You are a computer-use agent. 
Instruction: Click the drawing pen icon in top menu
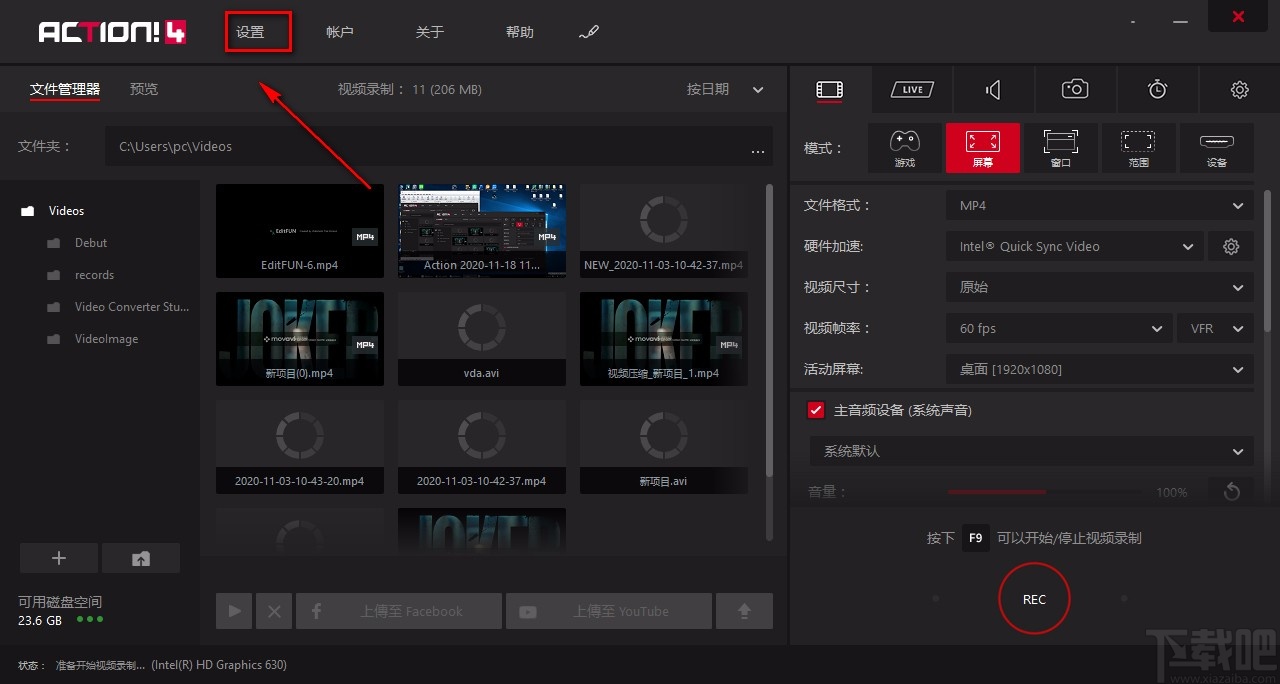[589, 32]
